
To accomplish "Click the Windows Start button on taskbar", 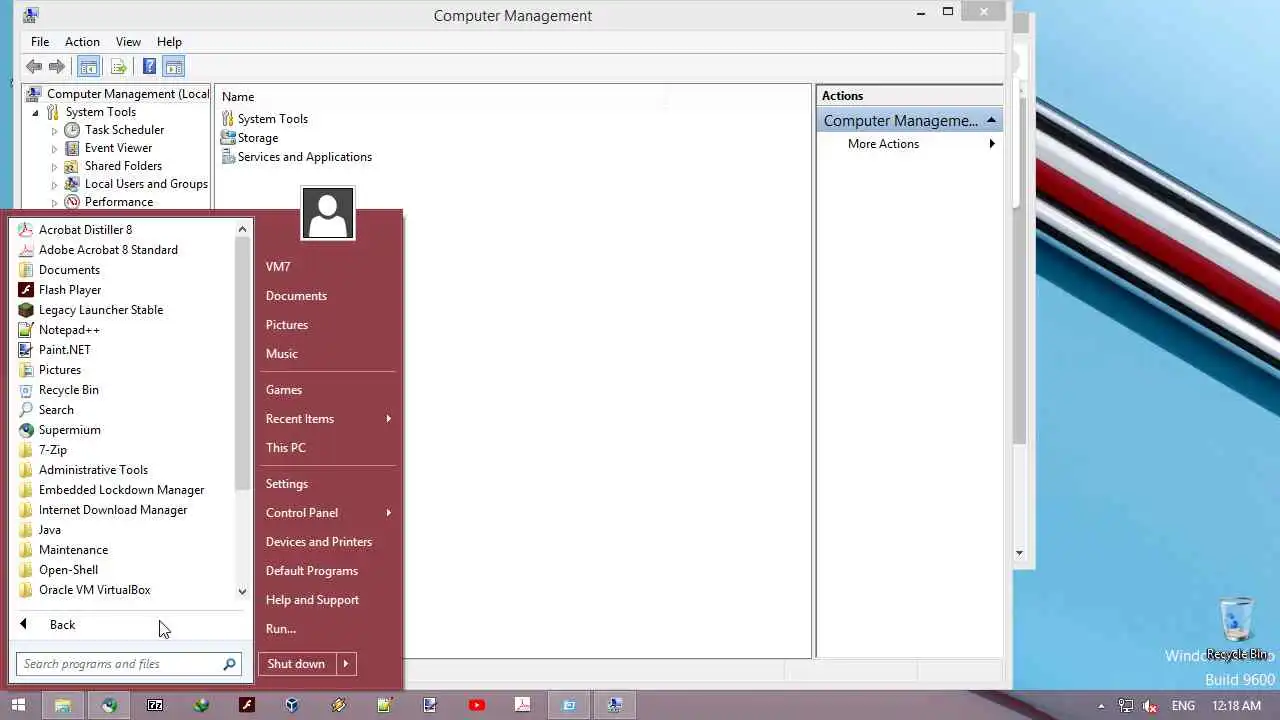I will click(x=18, y=705).
